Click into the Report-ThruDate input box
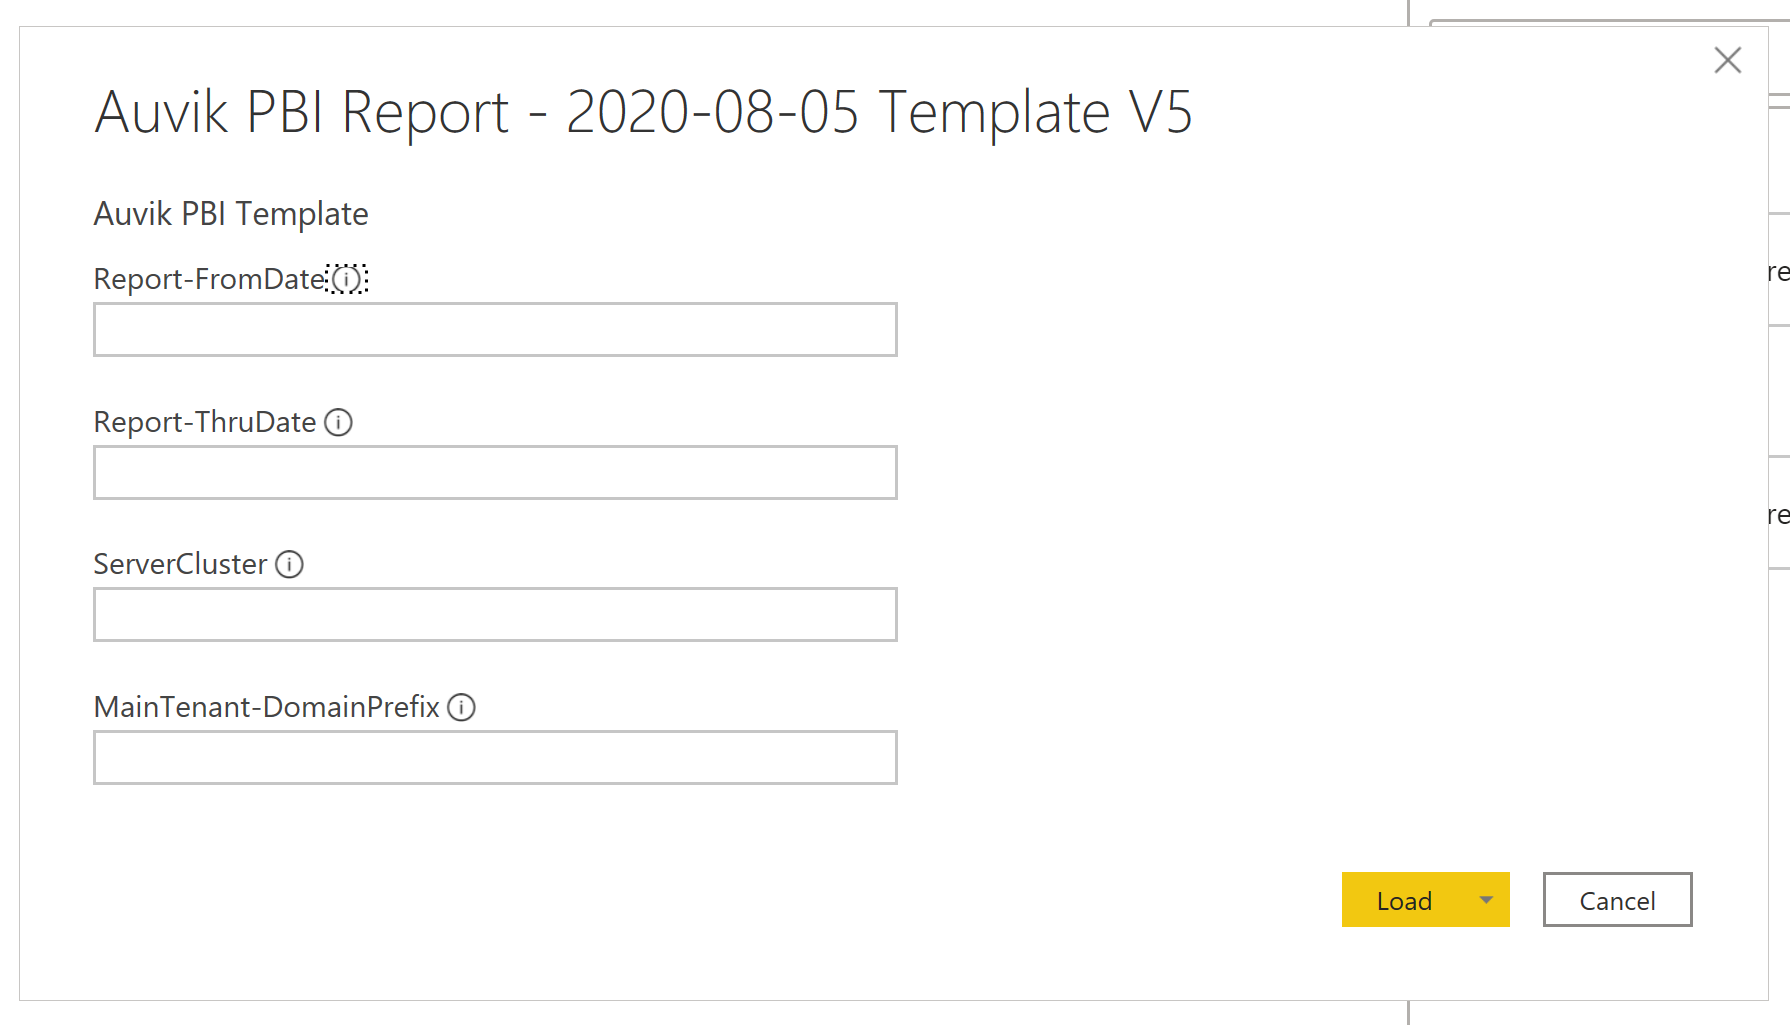 point(495,472)
